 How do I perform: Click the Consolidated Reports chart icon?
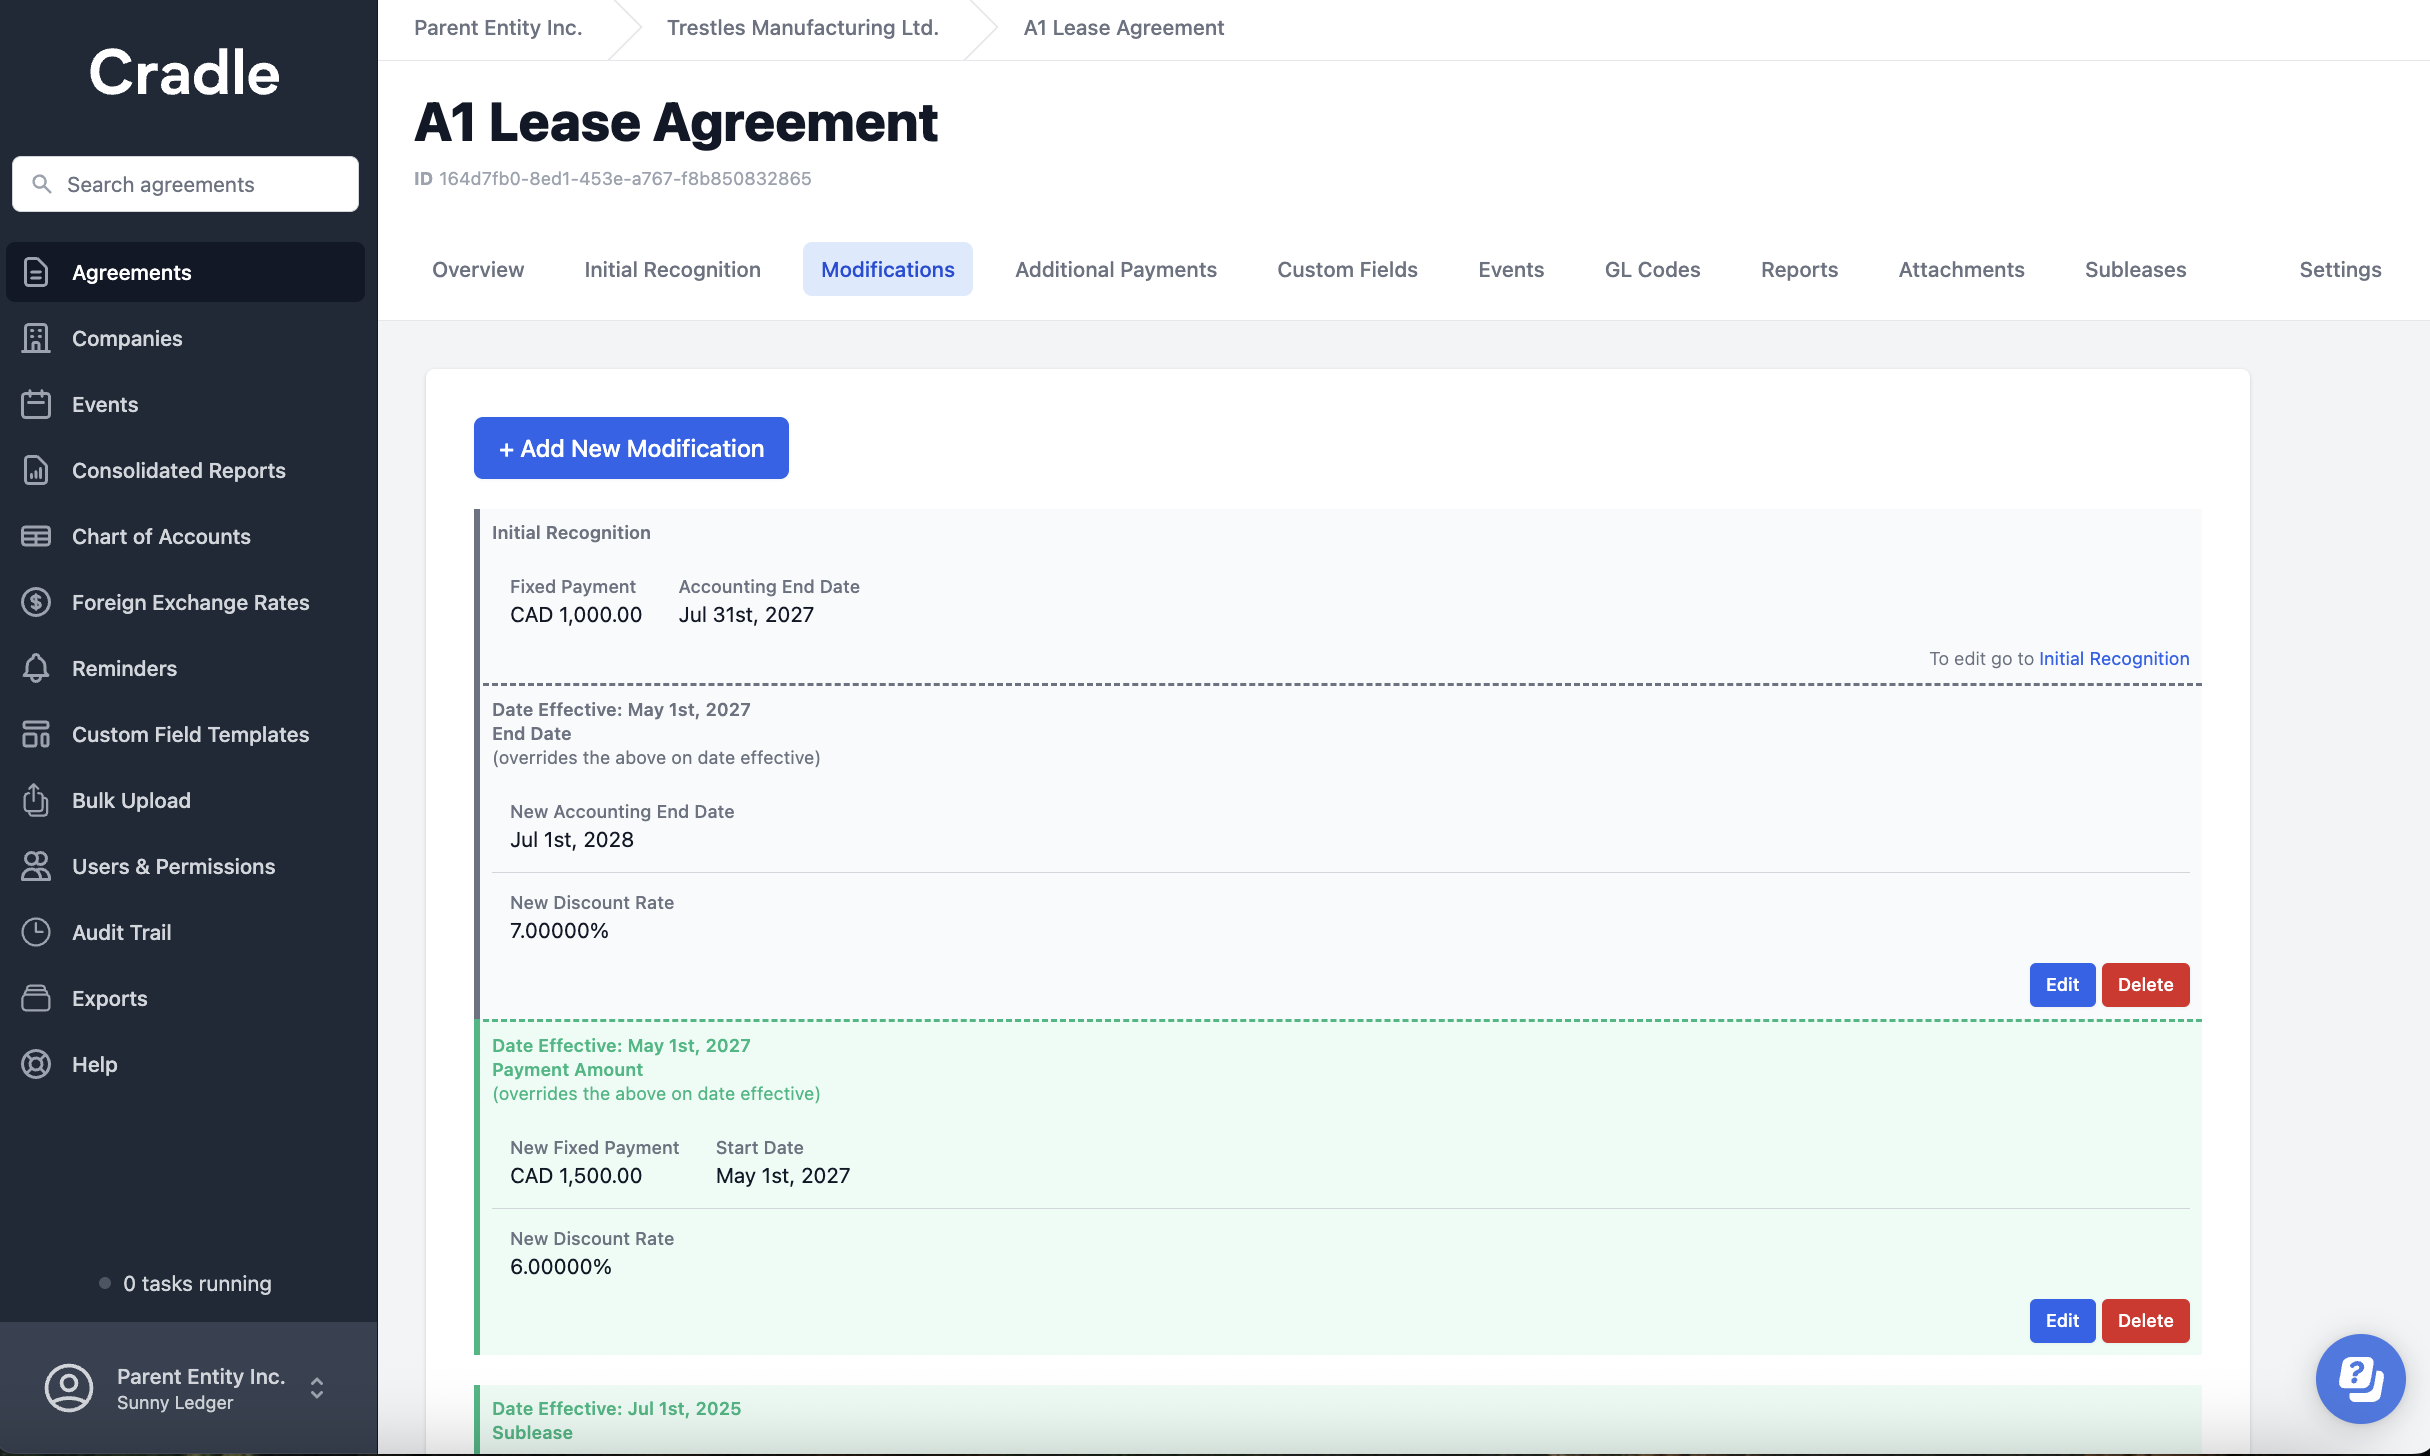point(36,470)
